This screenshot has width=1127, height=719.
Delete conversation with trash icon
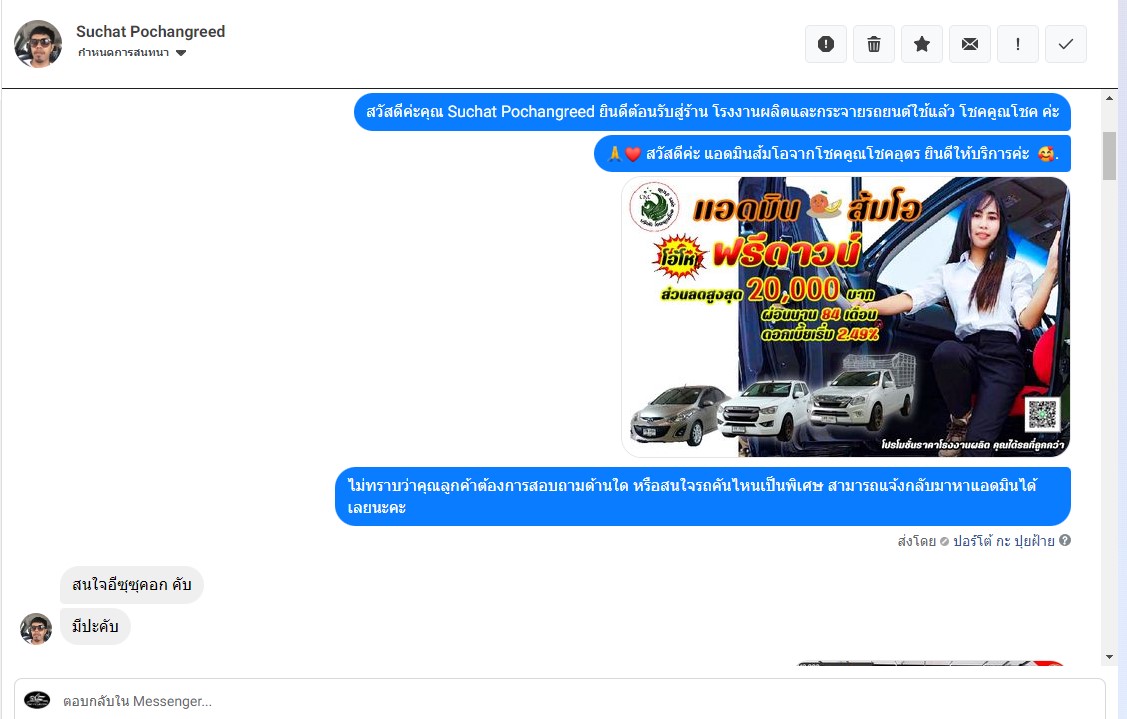(x=874, y=44)
